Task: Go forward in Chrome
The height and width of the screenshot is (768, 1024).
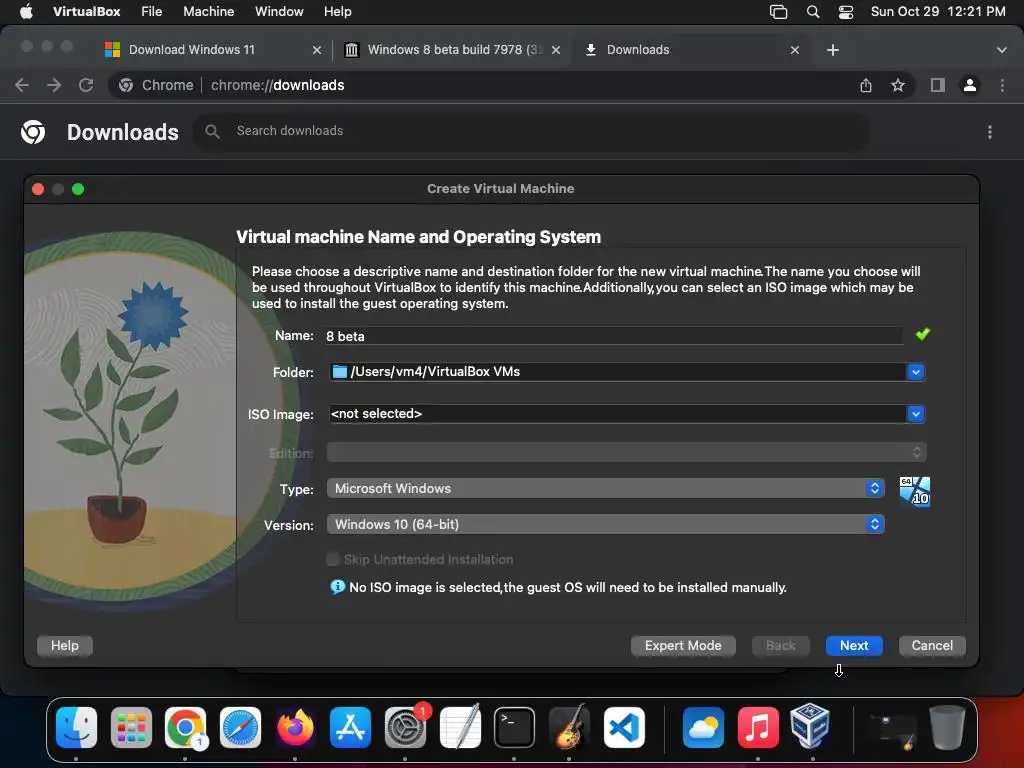Action: pos(54,85)
